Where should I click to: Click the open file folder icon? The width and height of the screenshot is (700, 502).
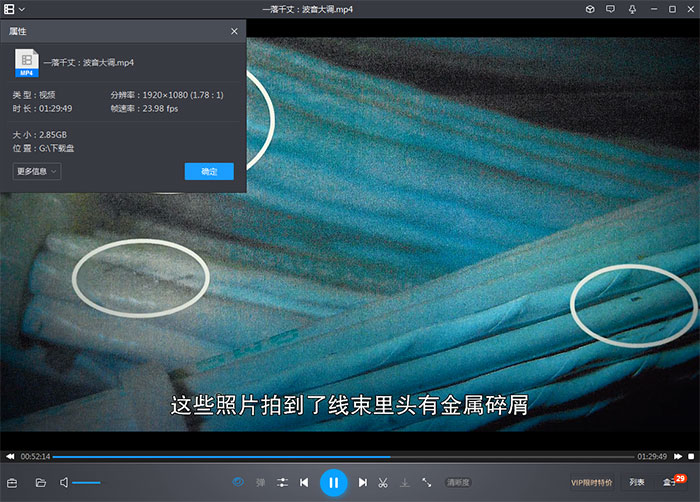pyautogui.click(x=41, y=482)
